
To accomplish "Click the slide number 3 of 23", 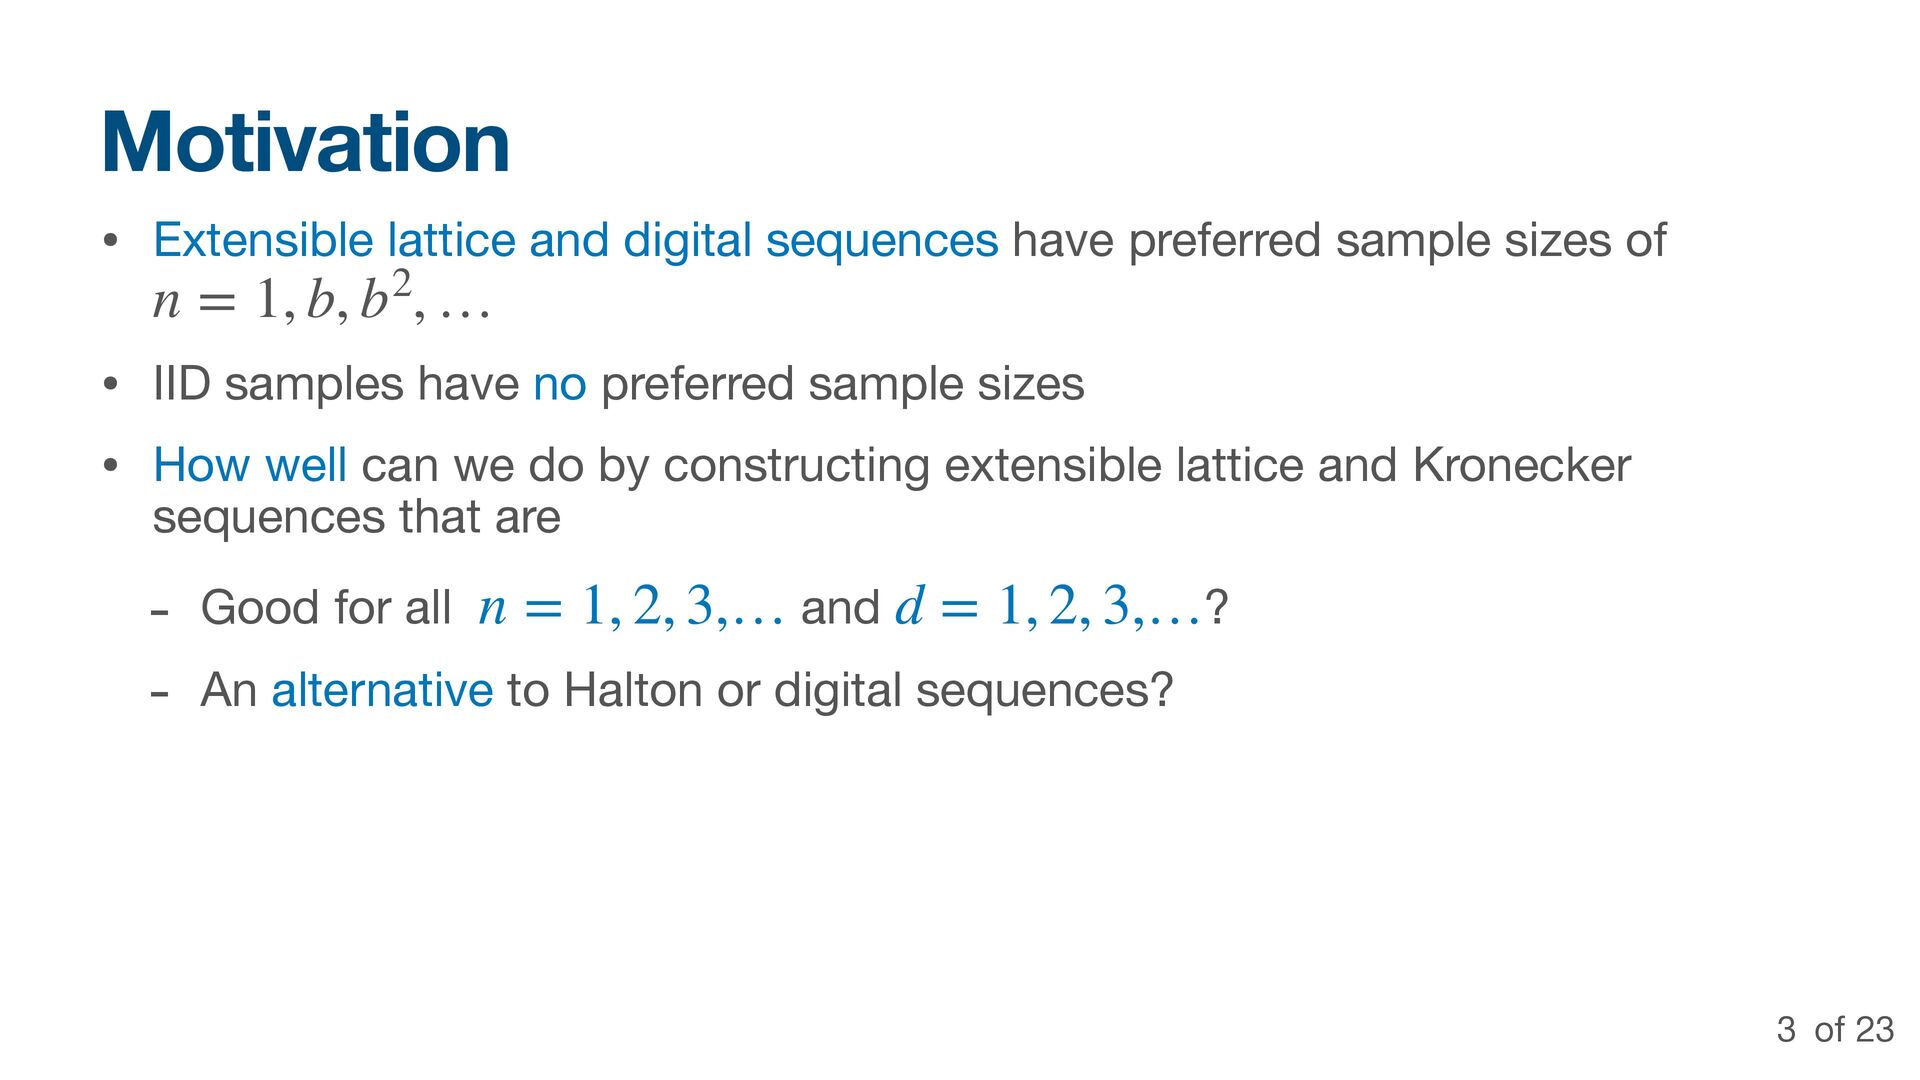I will click(1835, 1030).
